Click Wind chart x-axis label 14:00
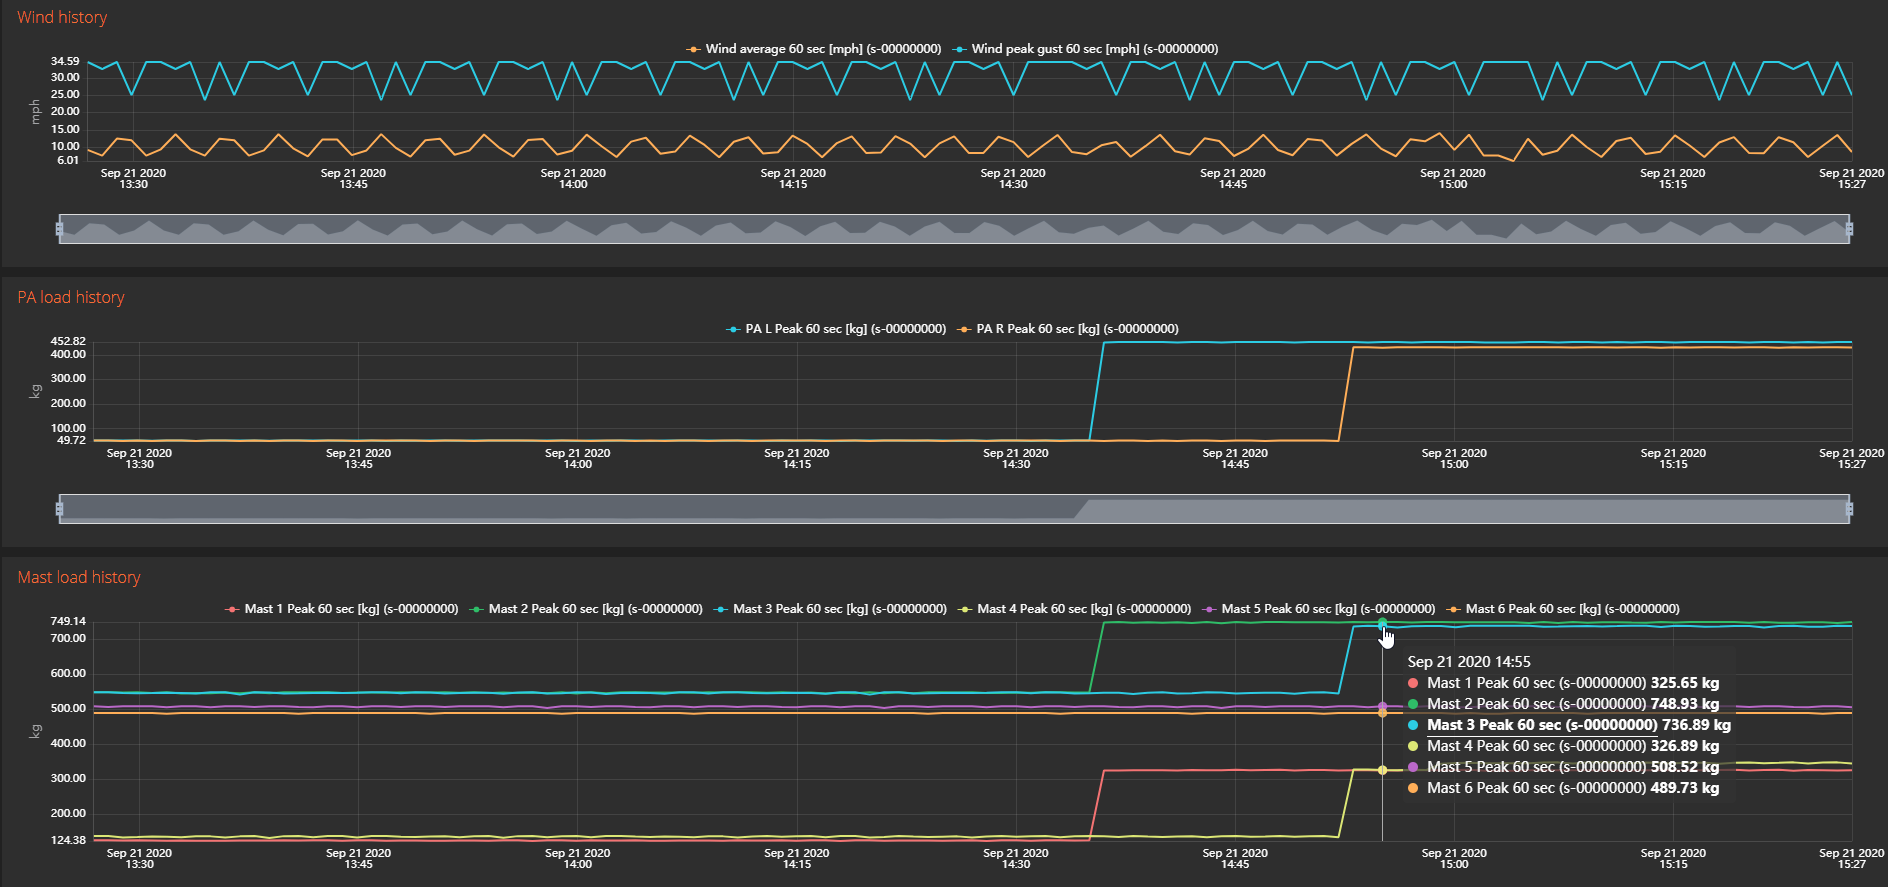Image resolution: width=1888 pixels, height=887 pixels. click(x=573, y=179)
